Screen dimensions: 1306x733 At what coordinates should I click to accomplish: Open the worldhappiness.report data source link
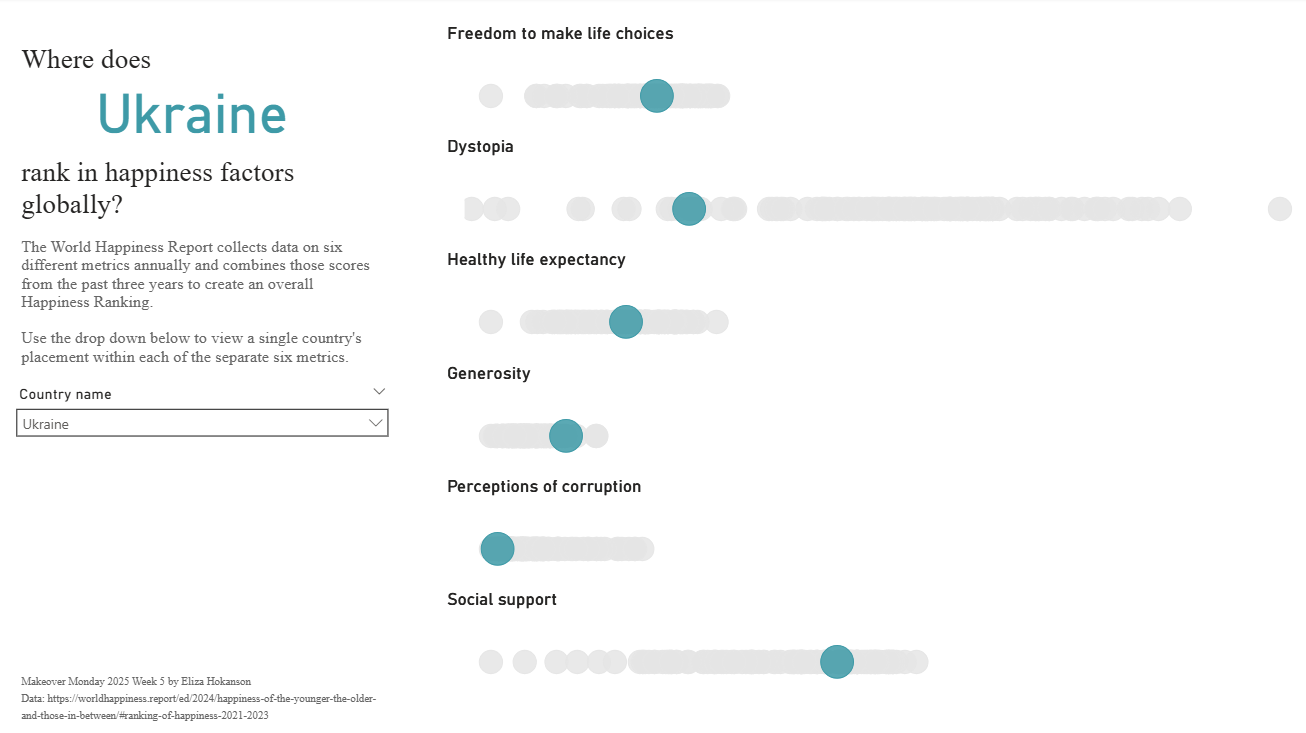pyautogui.click(x=198, y=707)
